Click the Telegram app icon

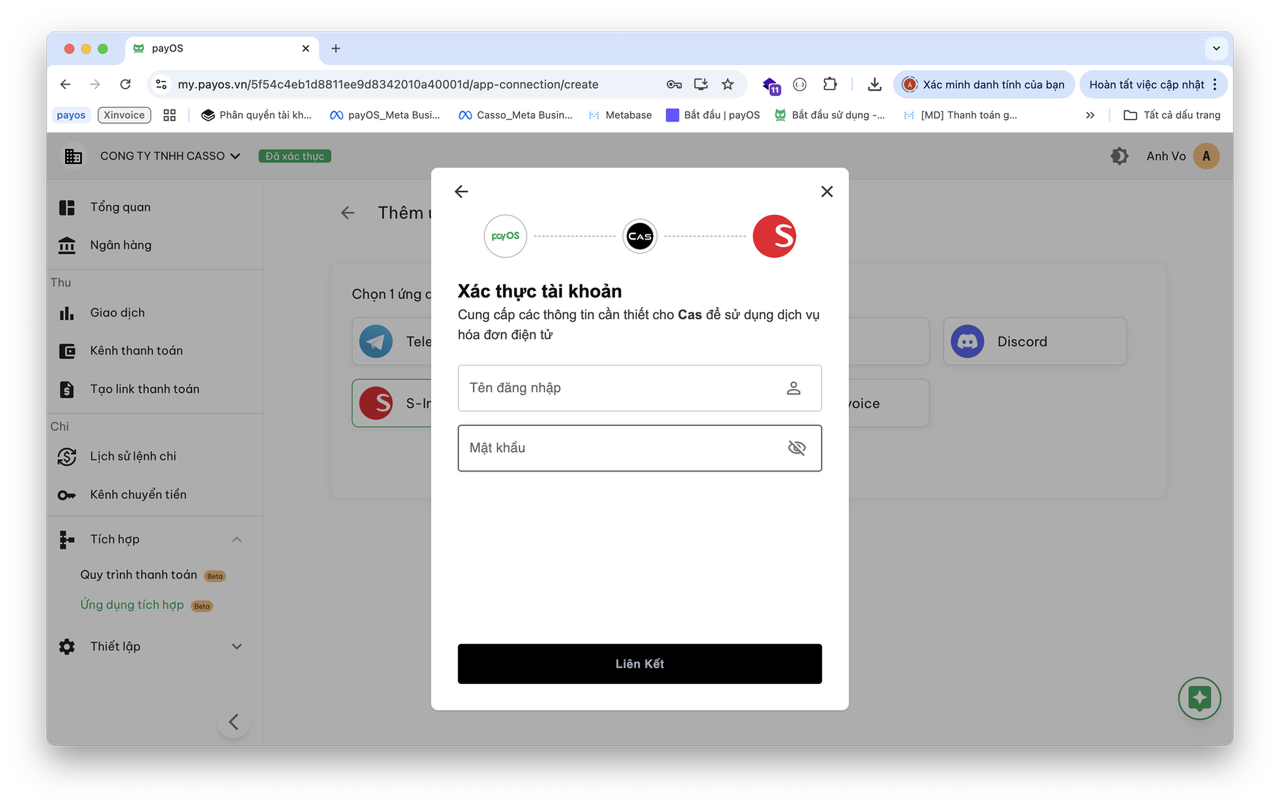tap(376, 342)
